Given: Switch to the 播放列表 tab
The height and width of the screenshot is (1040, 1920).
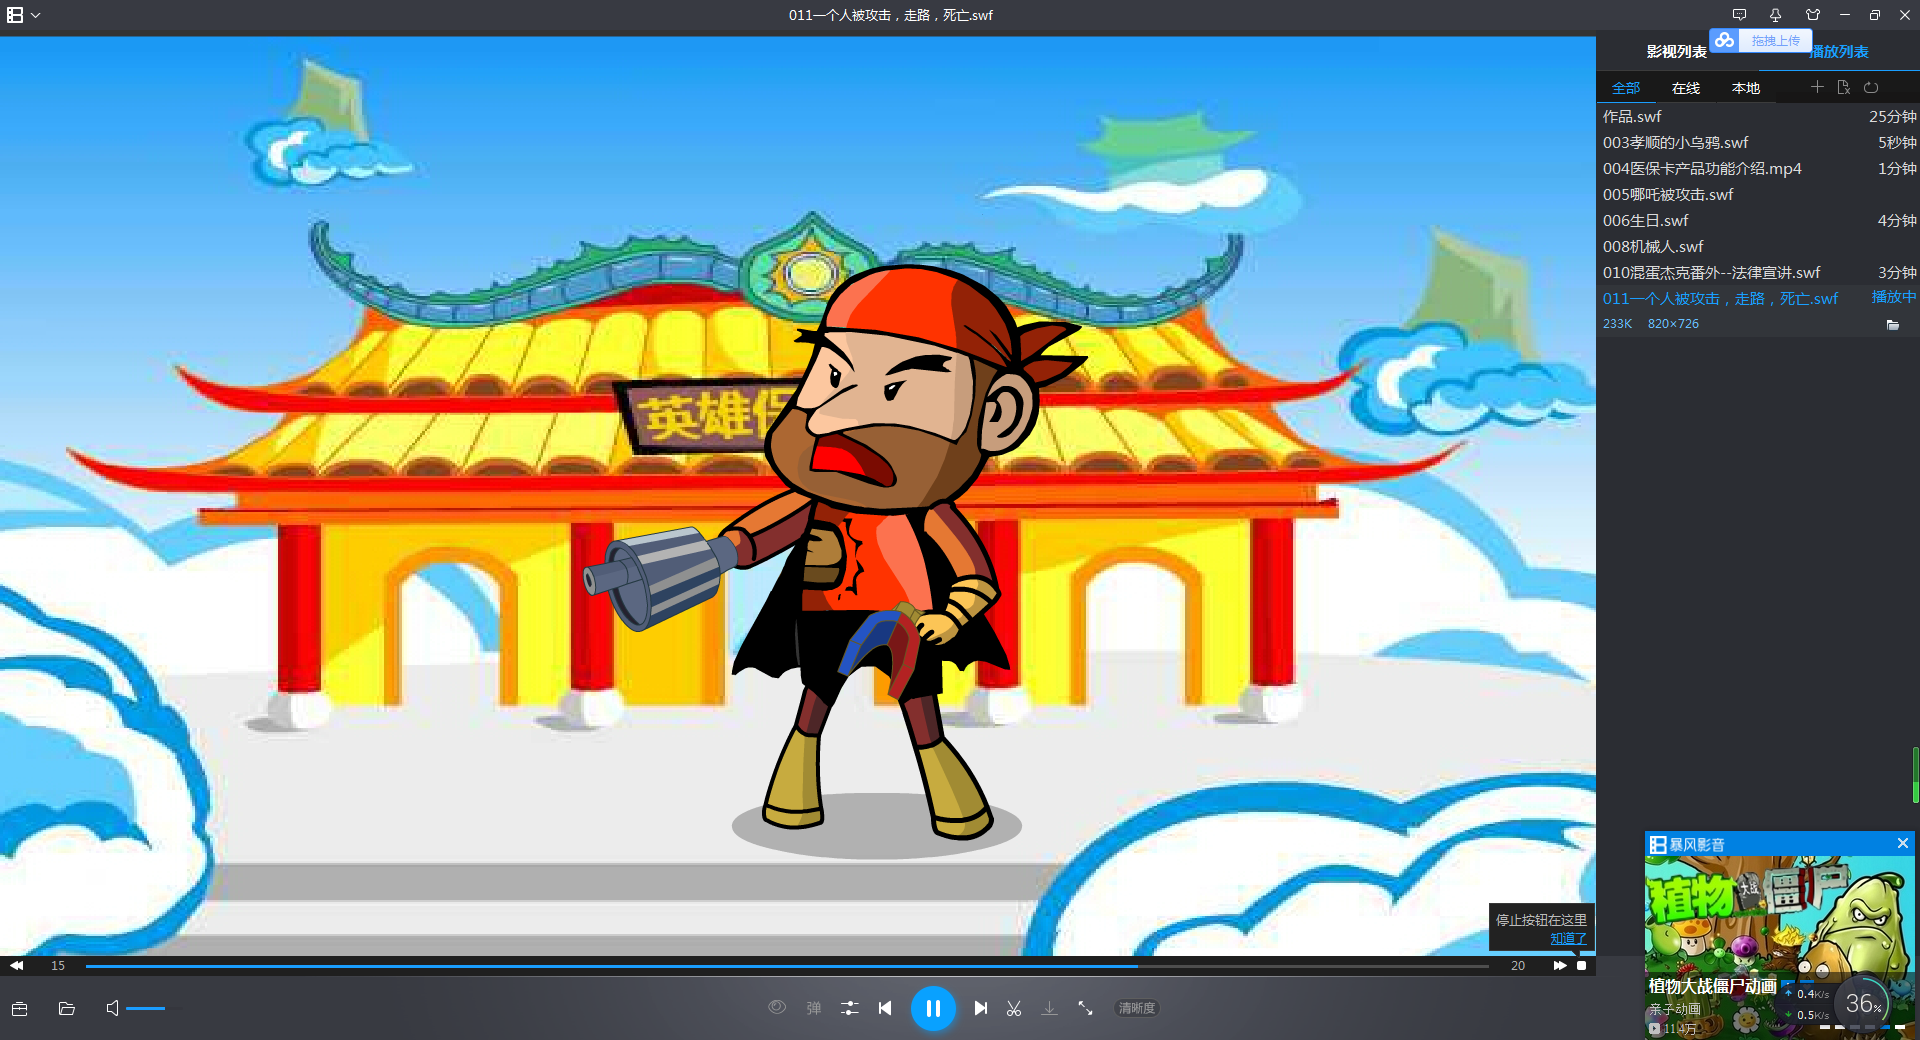Looking at the screenshot, I should pos(1840,52).
